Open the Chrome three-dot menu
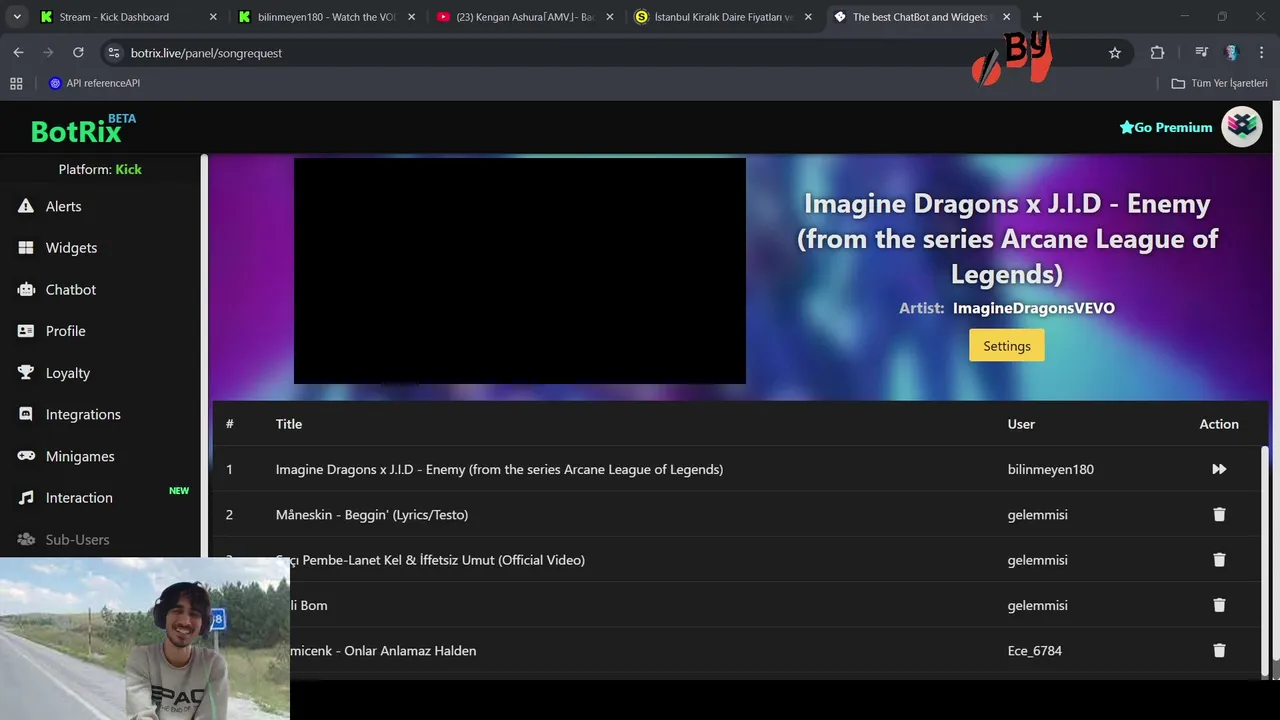 (x=1261, y=53)
